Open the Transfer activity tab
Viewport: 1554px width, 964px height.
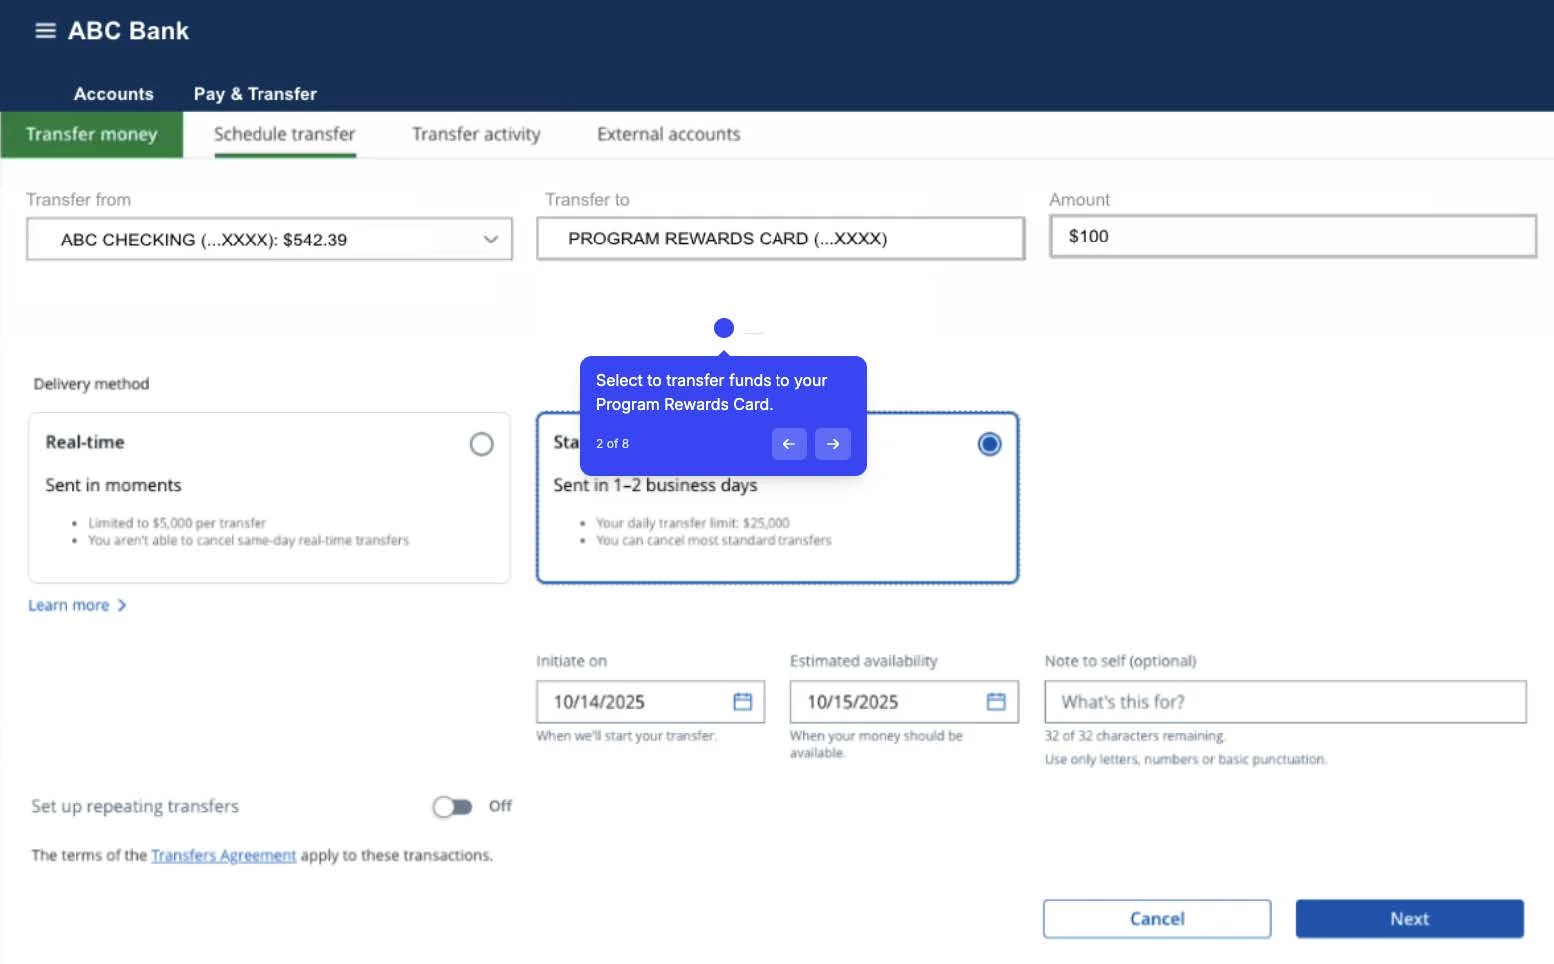(x=476, y=135)
